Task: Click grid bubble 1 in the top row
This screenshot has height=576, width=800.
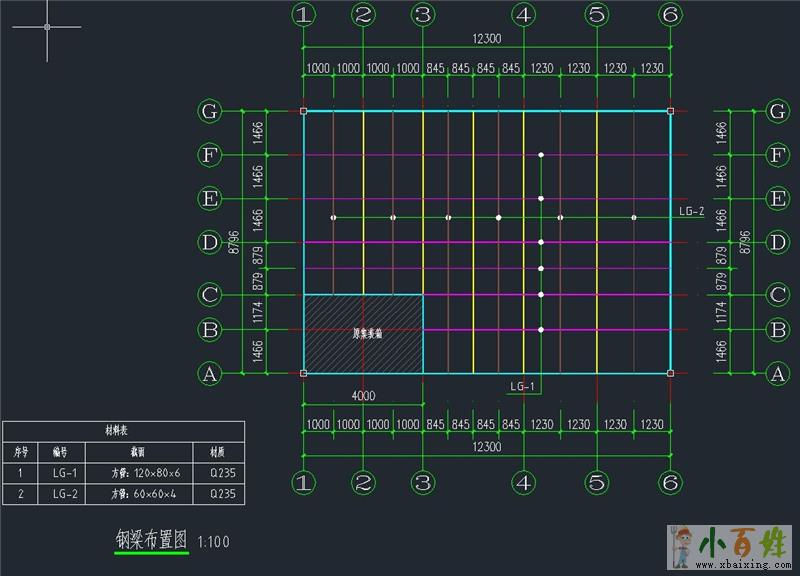Action: click(304, 15)
